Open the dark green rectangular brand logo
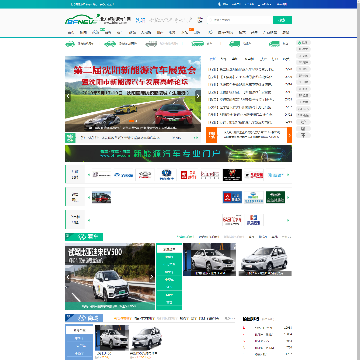Screen dimensions: 360x360 click(275, 197)
